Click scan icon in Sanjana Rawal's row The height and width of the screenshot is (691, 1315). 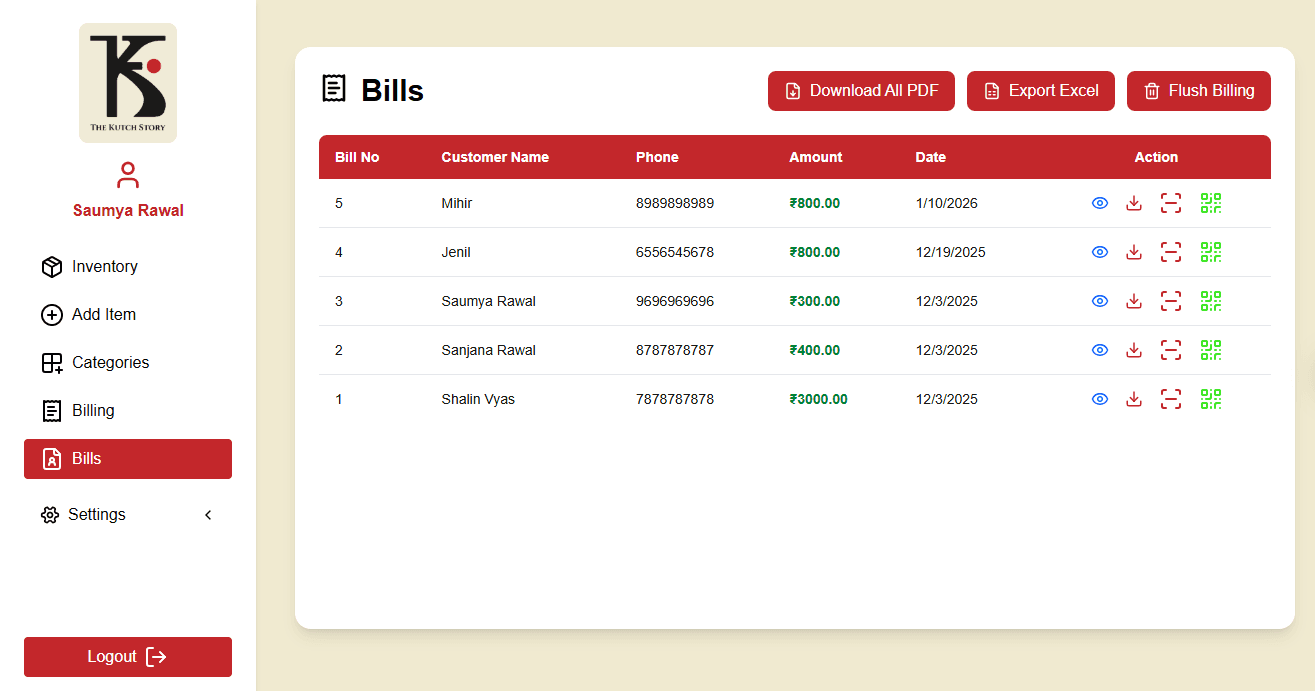tap(1171, 350)
